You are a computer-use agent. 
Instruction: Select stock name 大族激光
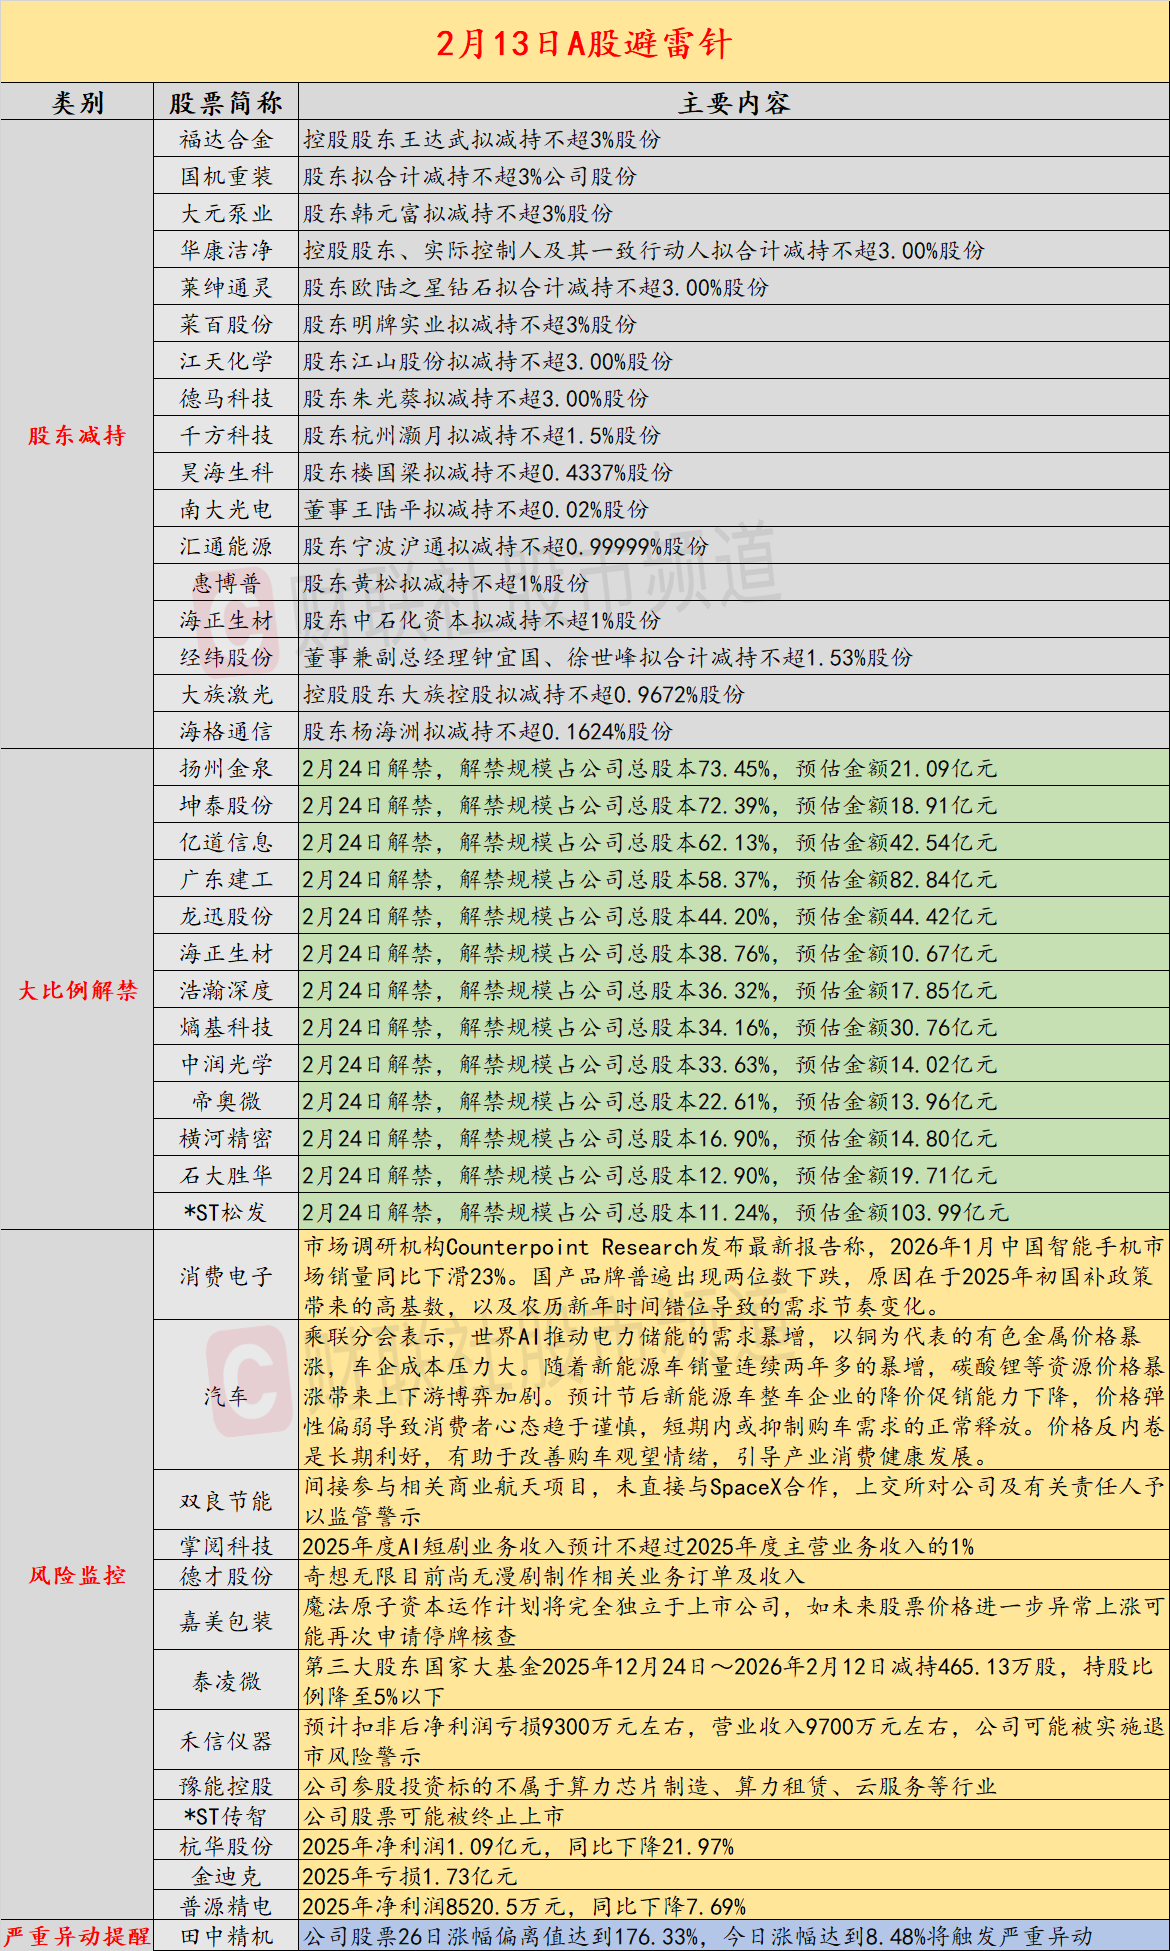226,695
